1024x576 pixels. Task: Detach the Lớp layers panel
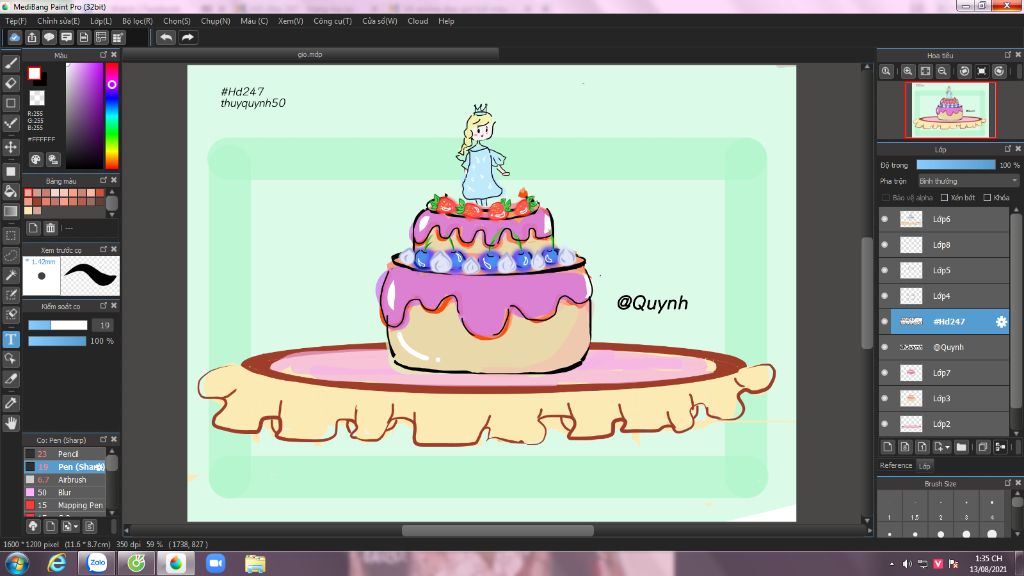(x=1007, y=149)
